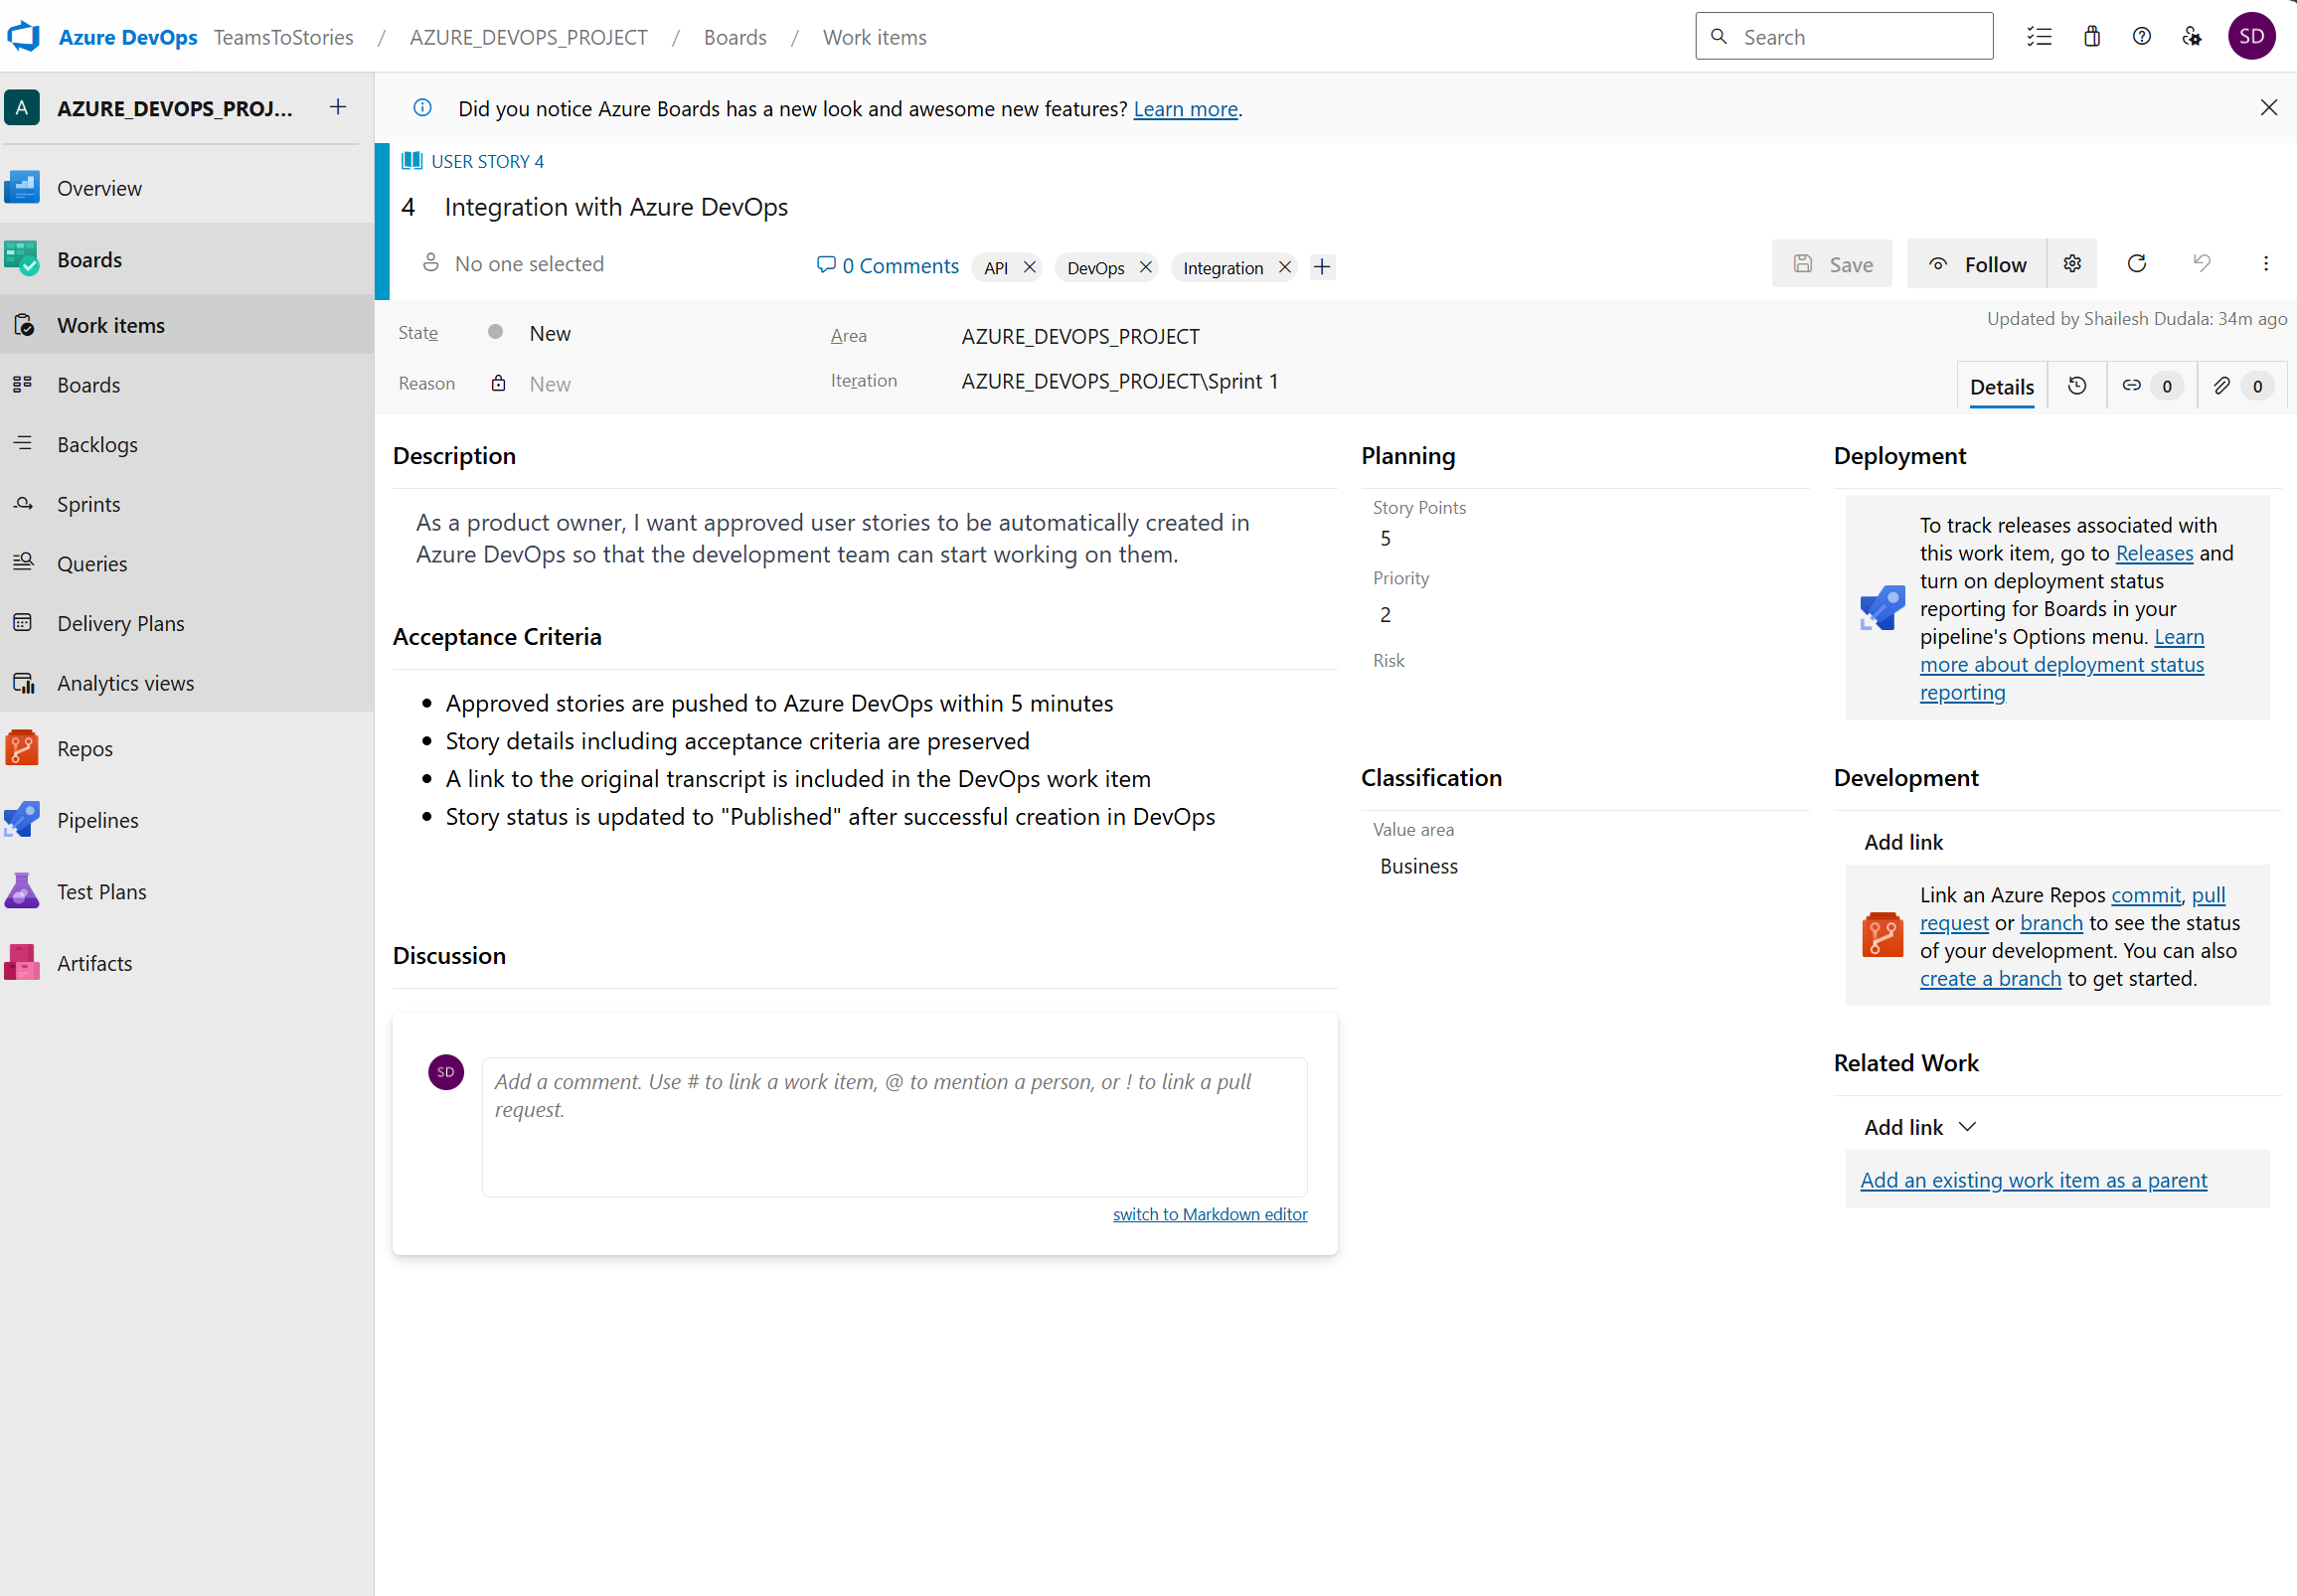
Task: Remove the API tag
Action: coord(1029,267)
